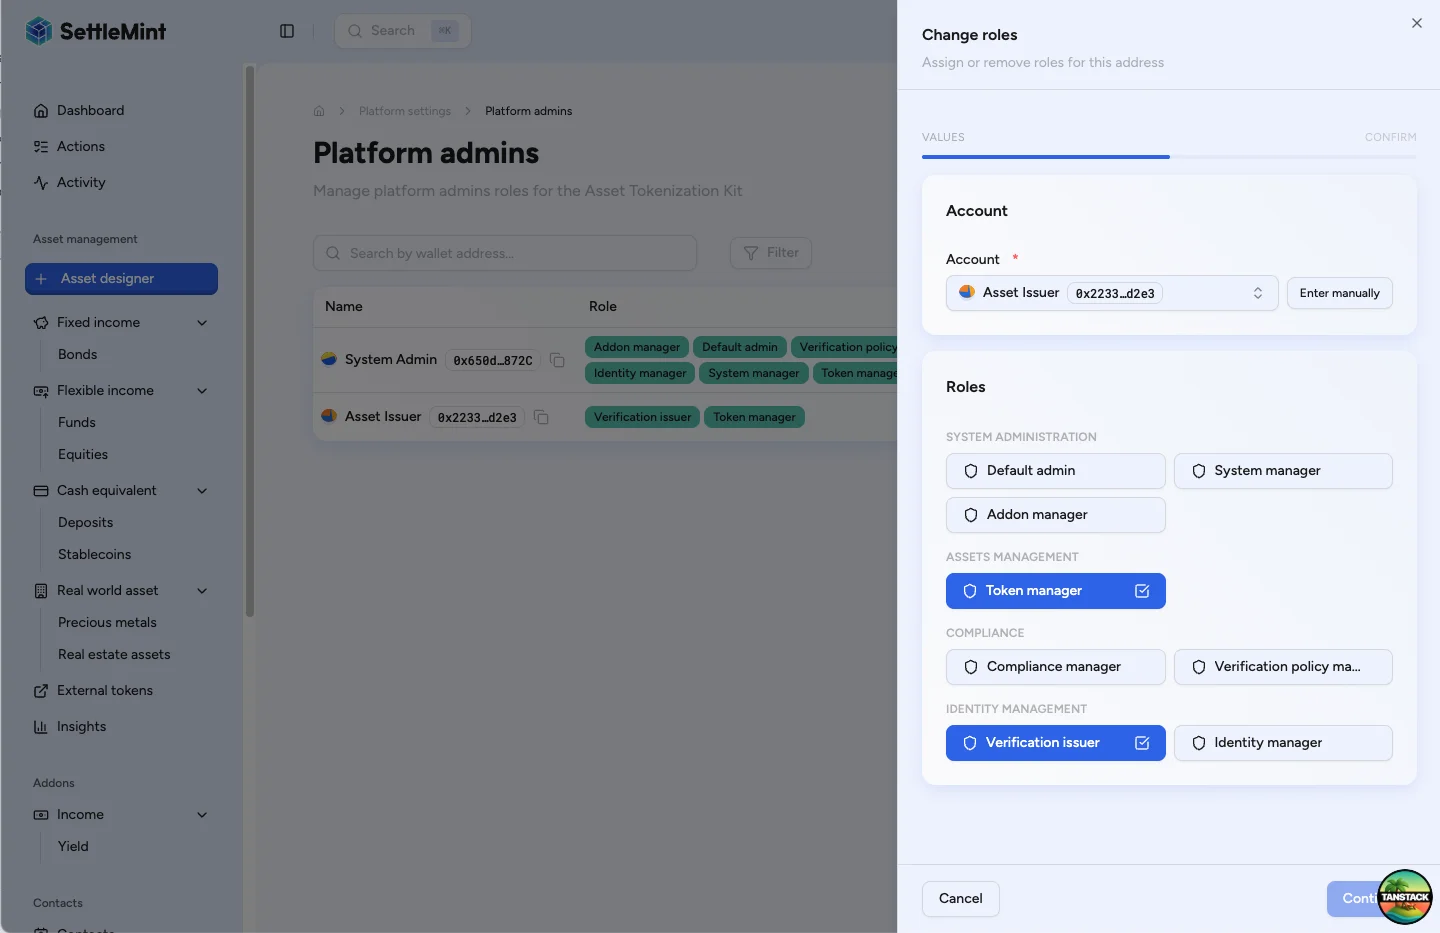This screenshot has width=1440, height=933.
Task: Click the sidebar collapse toggle icon
Action: coord(287,31)
